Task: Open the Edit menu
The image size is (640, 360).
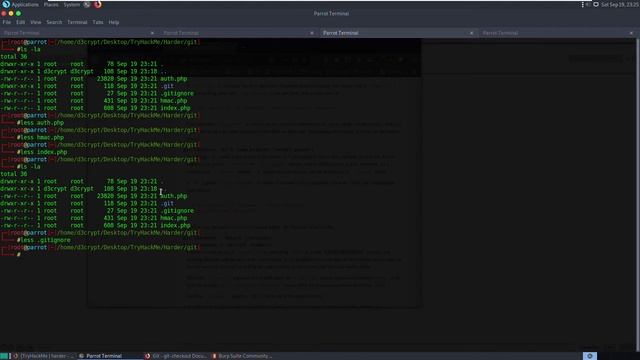Action: pyautogui.click(x=20, y=22)
